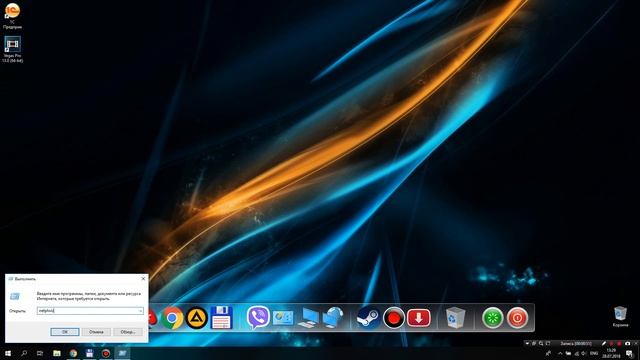Click the recorder bar pencil draw icon
The image size is (640, 360).
[x=604, y=344]
